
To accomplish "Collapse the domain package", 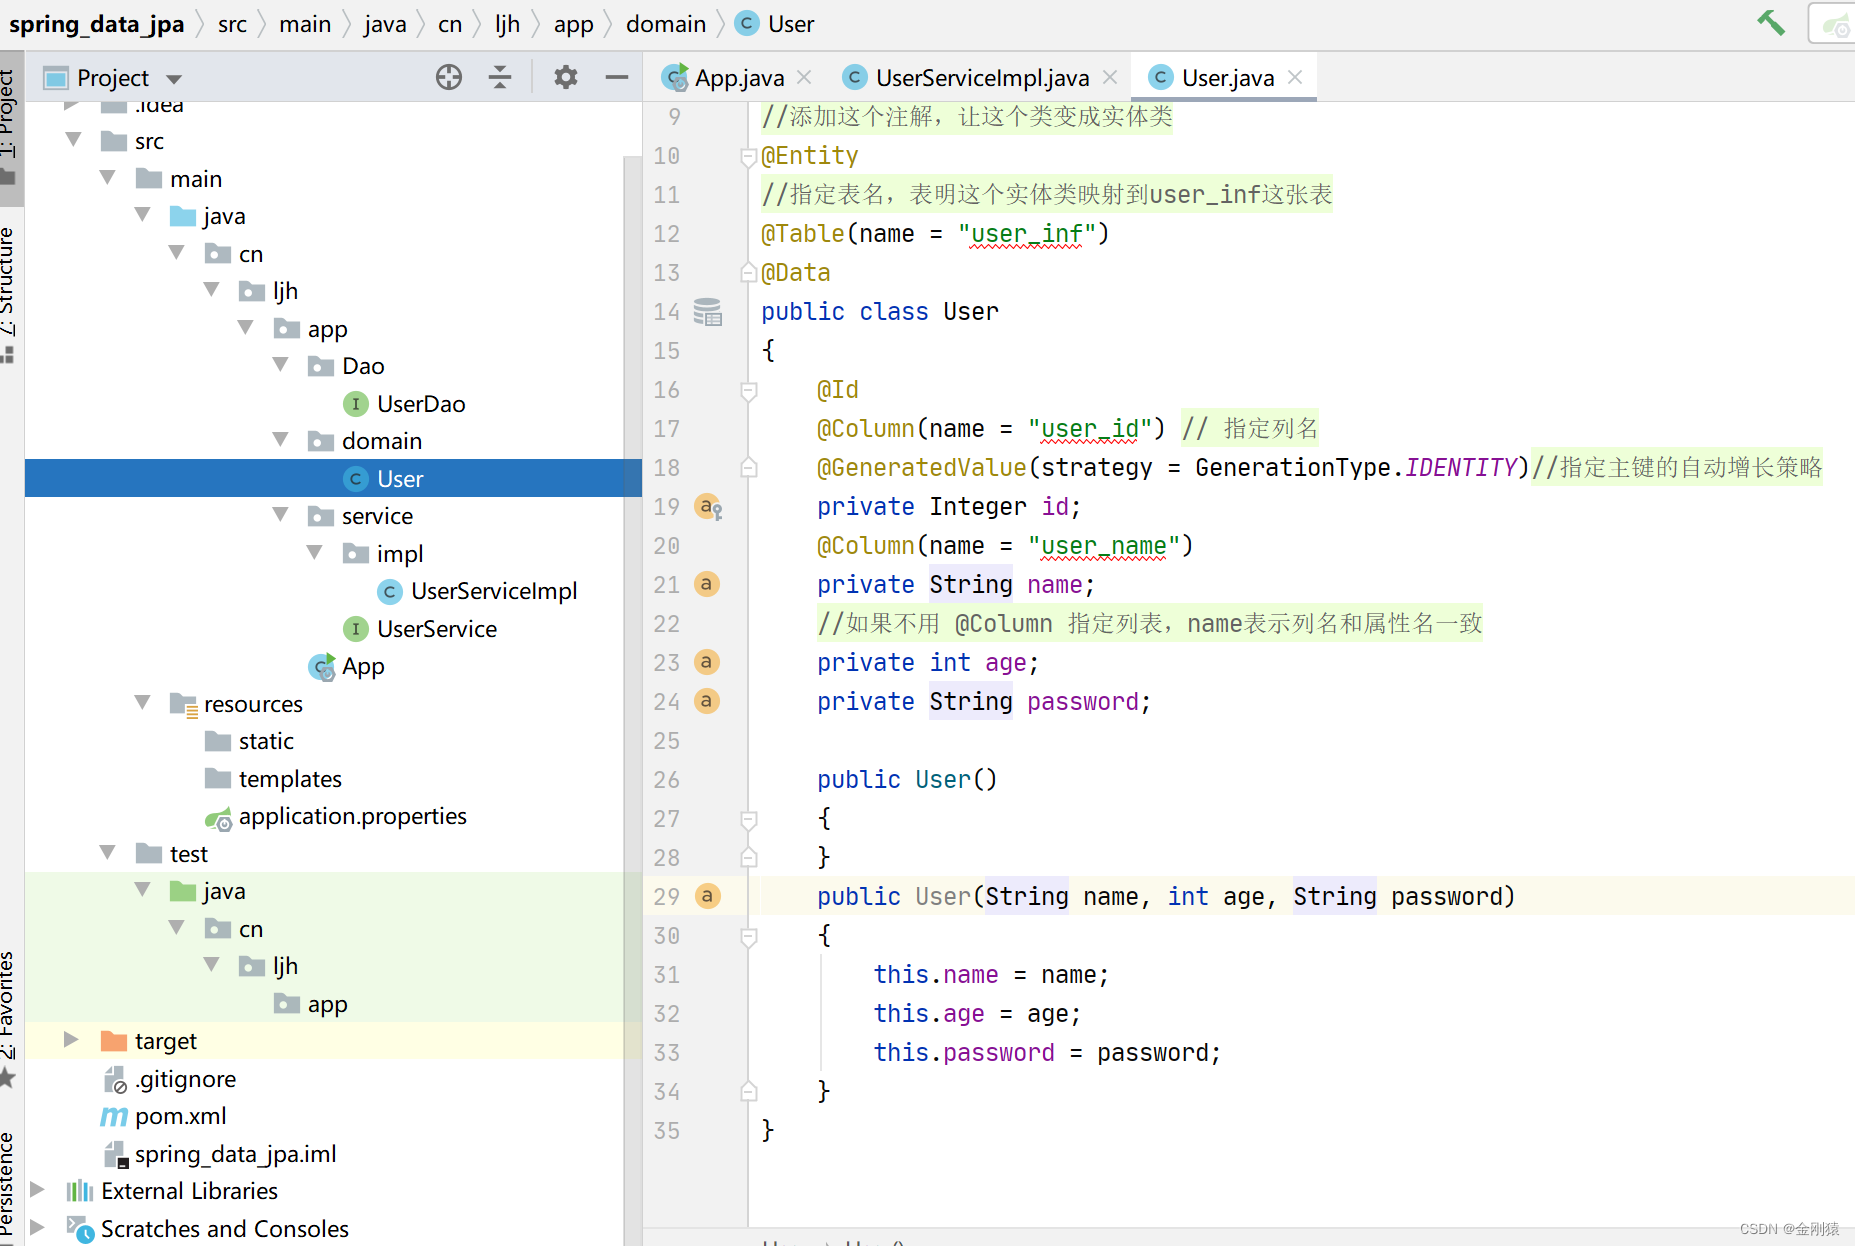I will pos(281,440).
